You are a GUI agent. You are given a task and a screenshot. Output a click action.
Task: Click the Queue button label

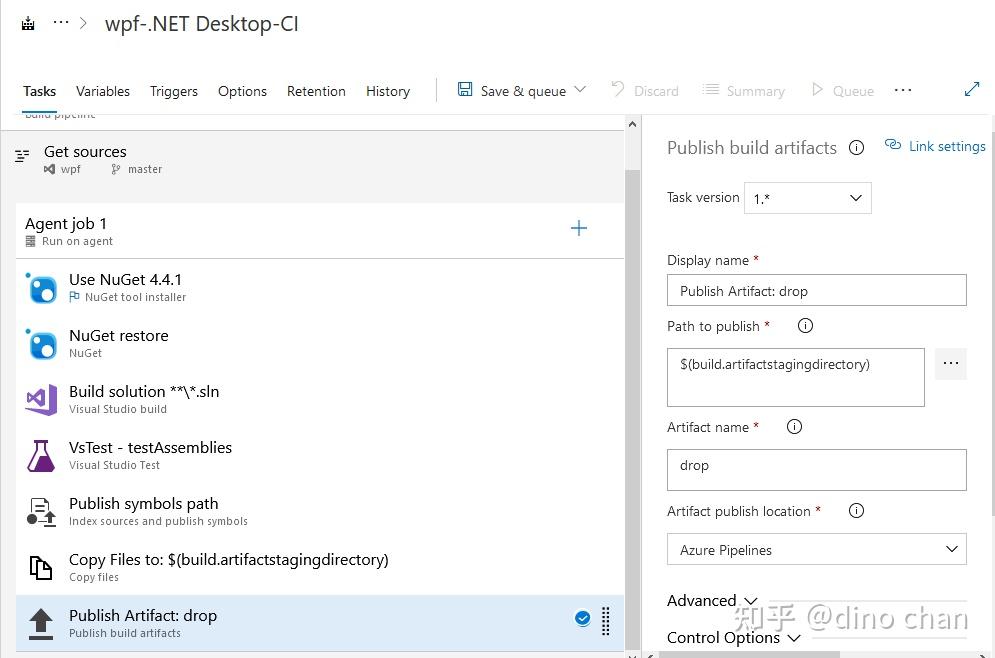coord(853,91)
